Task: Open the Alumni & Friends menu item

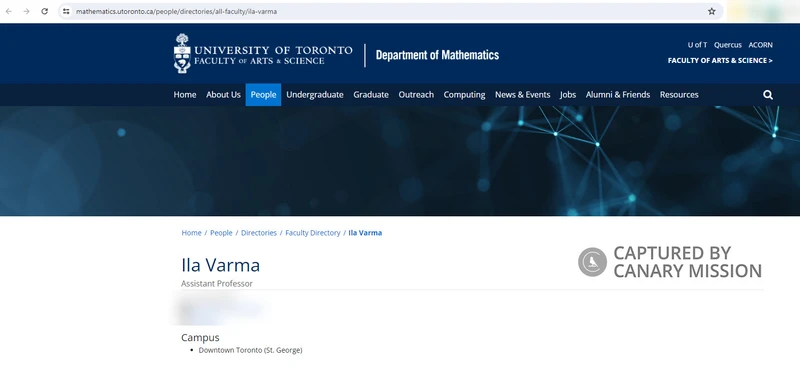Action: pos(618,95)
